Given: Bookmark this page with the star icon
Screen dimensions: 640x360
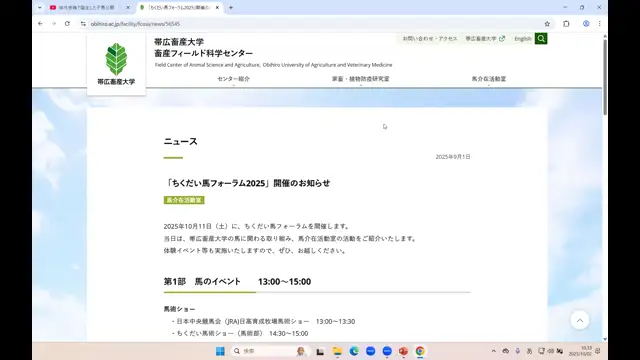Looking at the screenshot, I should pos(547,24).
